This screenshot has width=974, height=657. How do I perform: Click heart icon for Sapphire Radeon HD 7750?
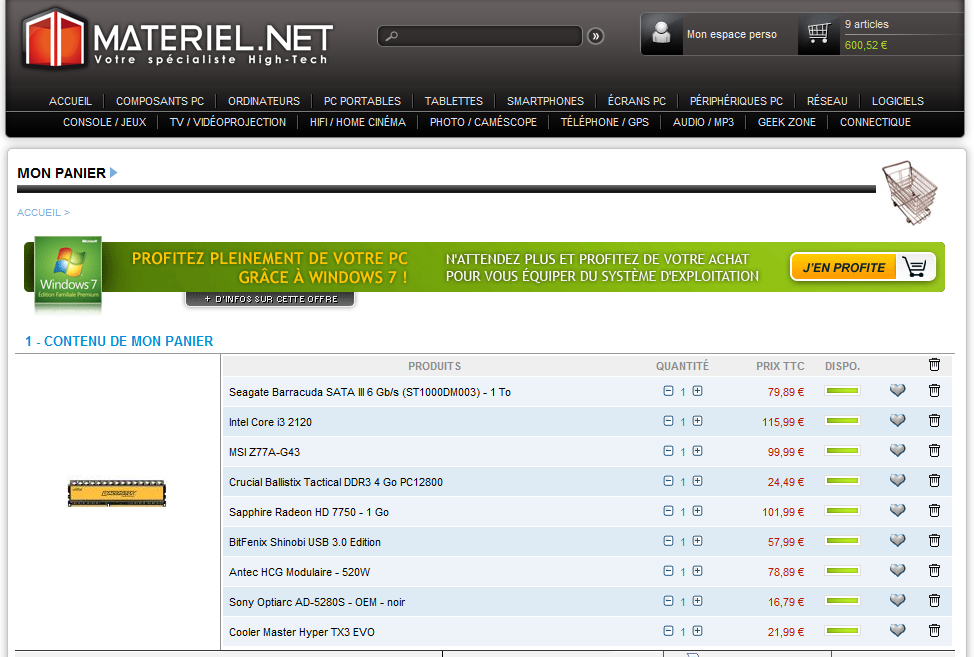(x=897, y=511)
